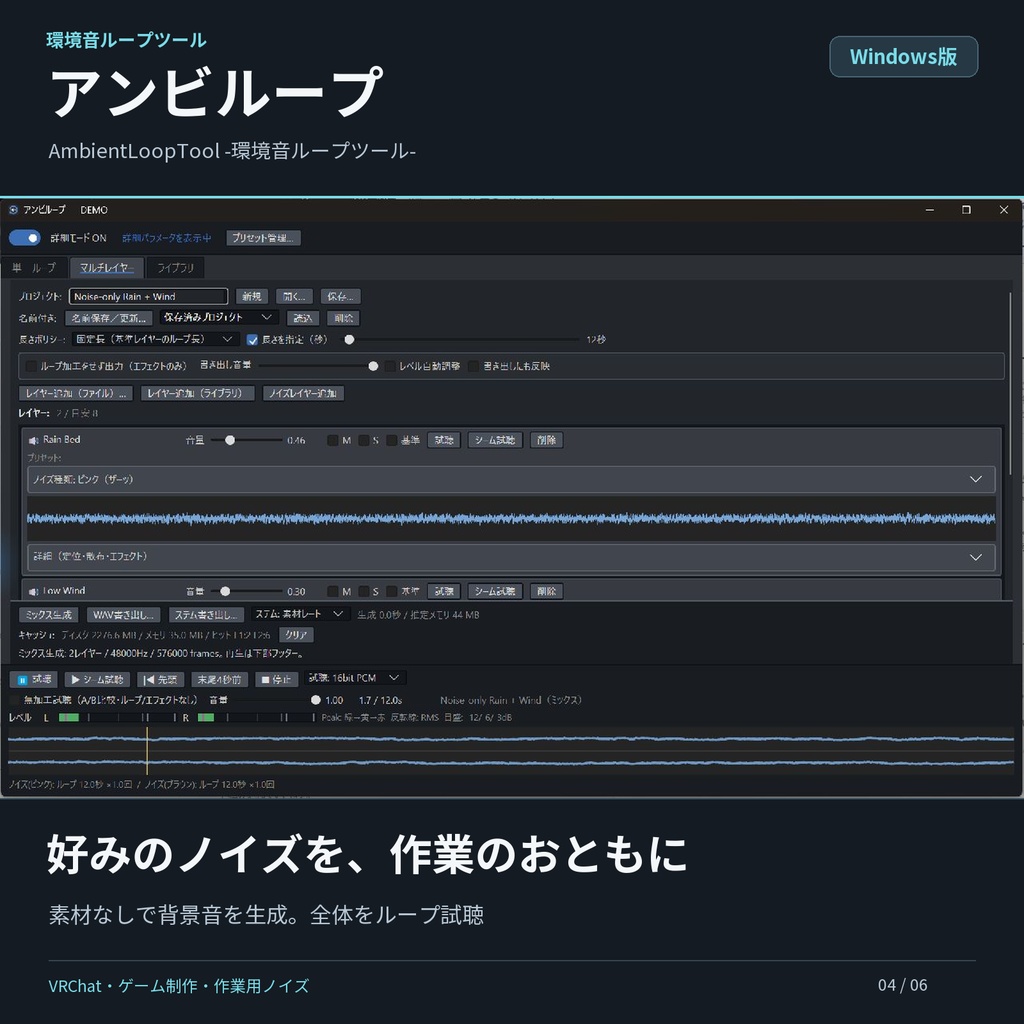
Task: Open the ライブラリ tab
Action: 175,268
